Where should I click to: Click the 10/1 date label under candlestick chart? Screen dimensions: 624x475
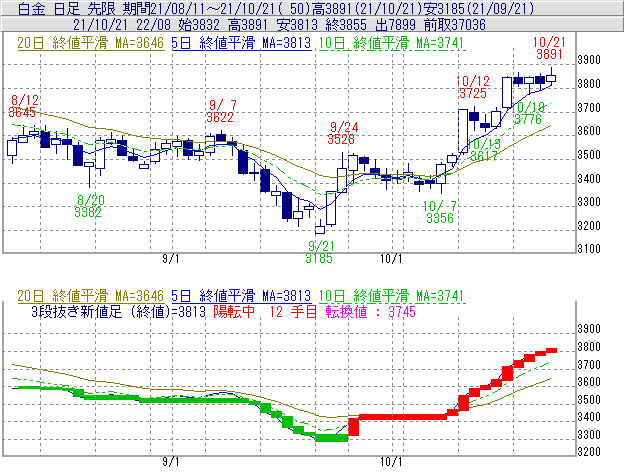(x=391, y=259)
